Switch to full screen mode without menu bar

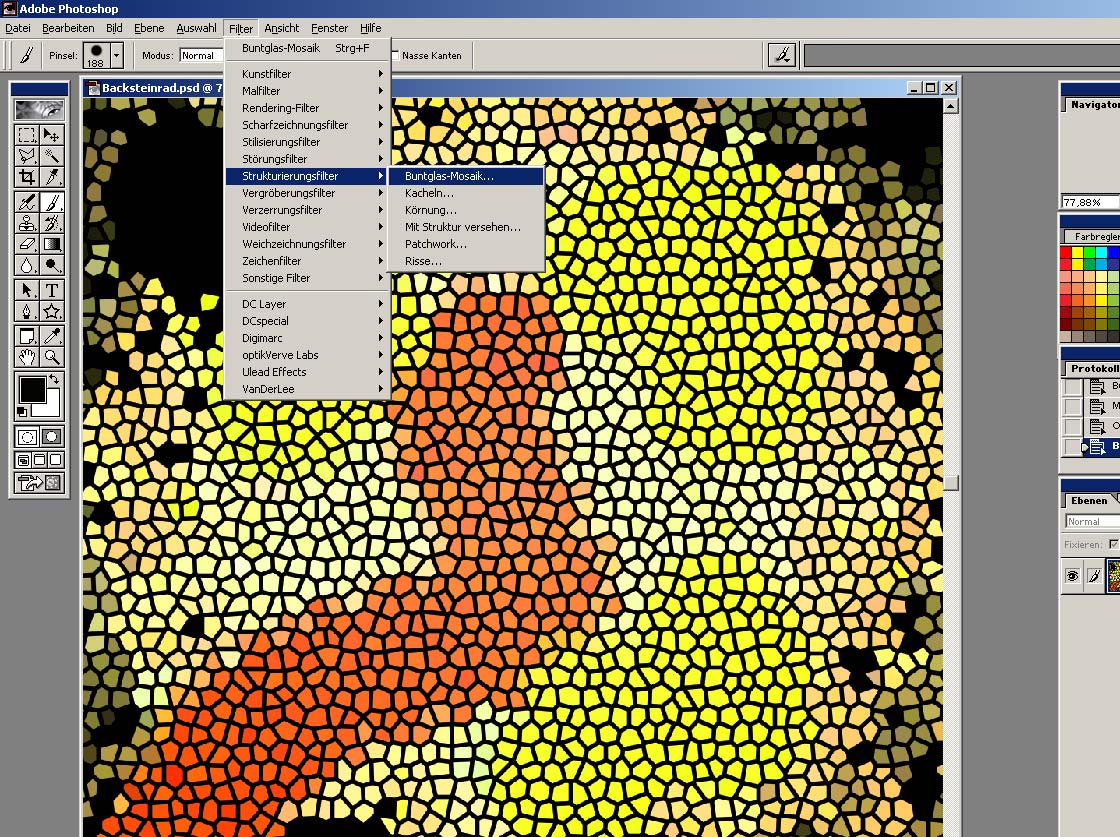point(56,460)
